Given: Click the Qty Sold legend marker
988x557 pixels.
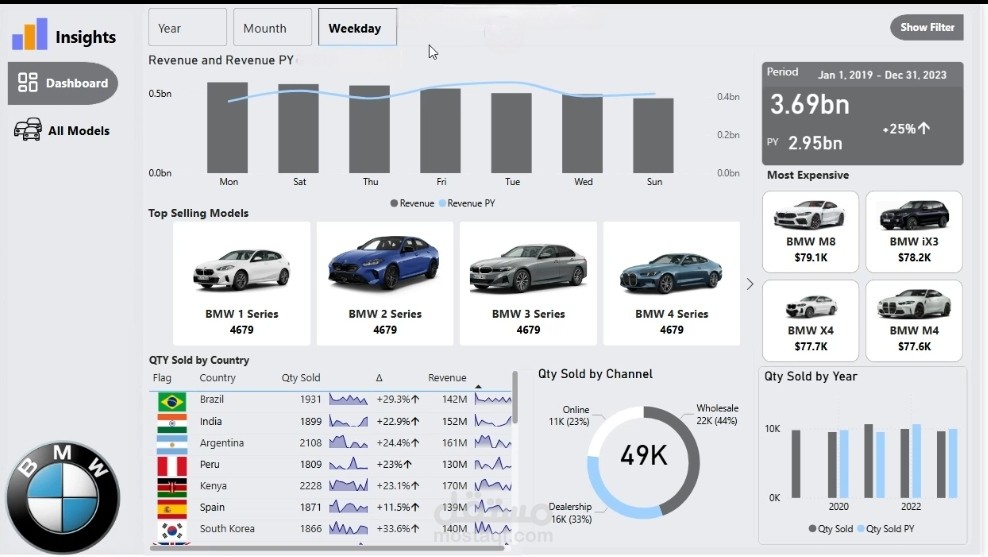Looking at the screenshot, I should 812,529.
